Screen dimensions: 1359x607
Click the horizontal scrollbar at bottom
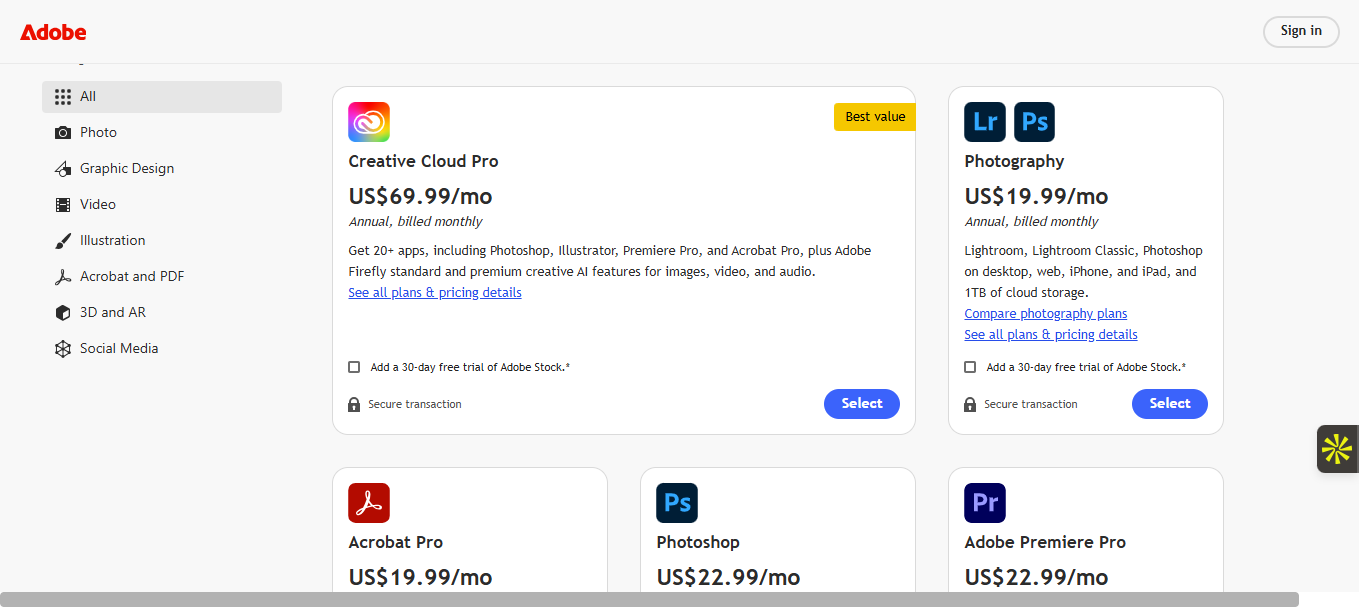click(650, 599)
